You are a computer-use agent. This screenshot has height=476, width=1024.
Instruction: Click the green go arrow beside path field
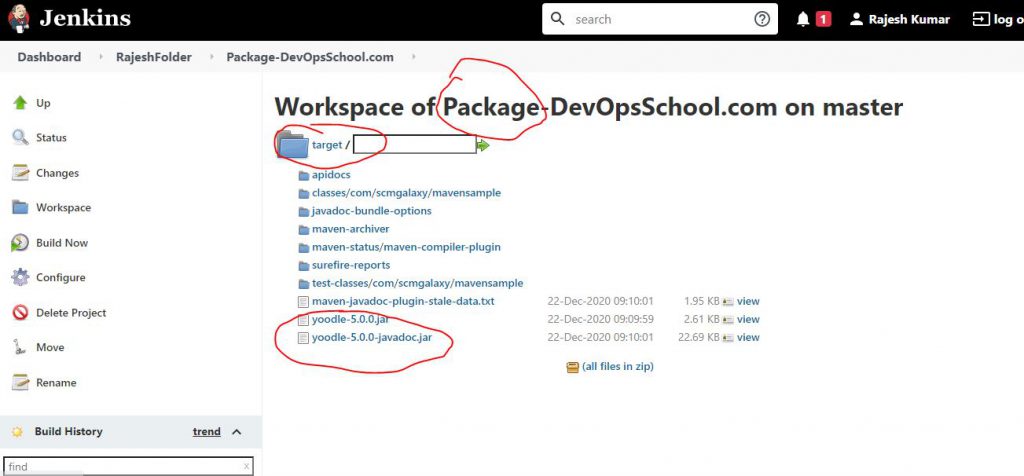484,145
